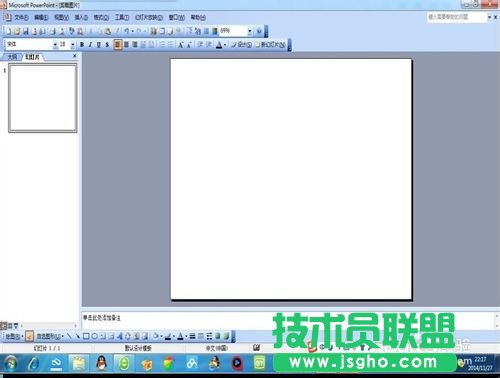
Task: Open the AutoShapes (自选图形) dropdown
Action: tap(50, 336)
